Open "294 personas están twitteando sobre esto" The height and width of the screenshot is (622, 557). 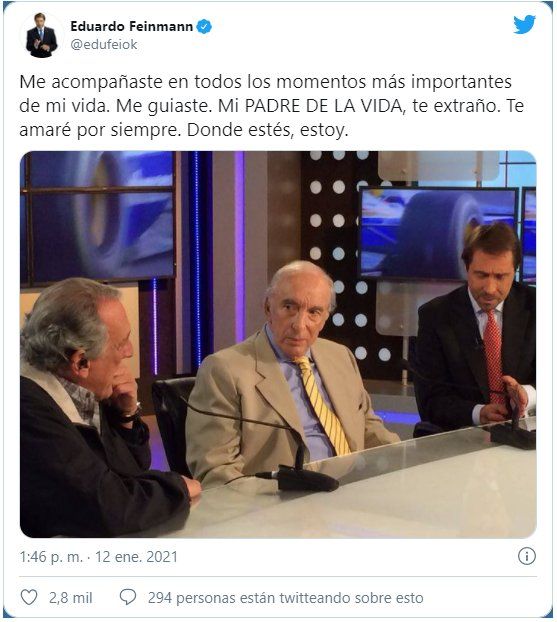coord(286,598)
